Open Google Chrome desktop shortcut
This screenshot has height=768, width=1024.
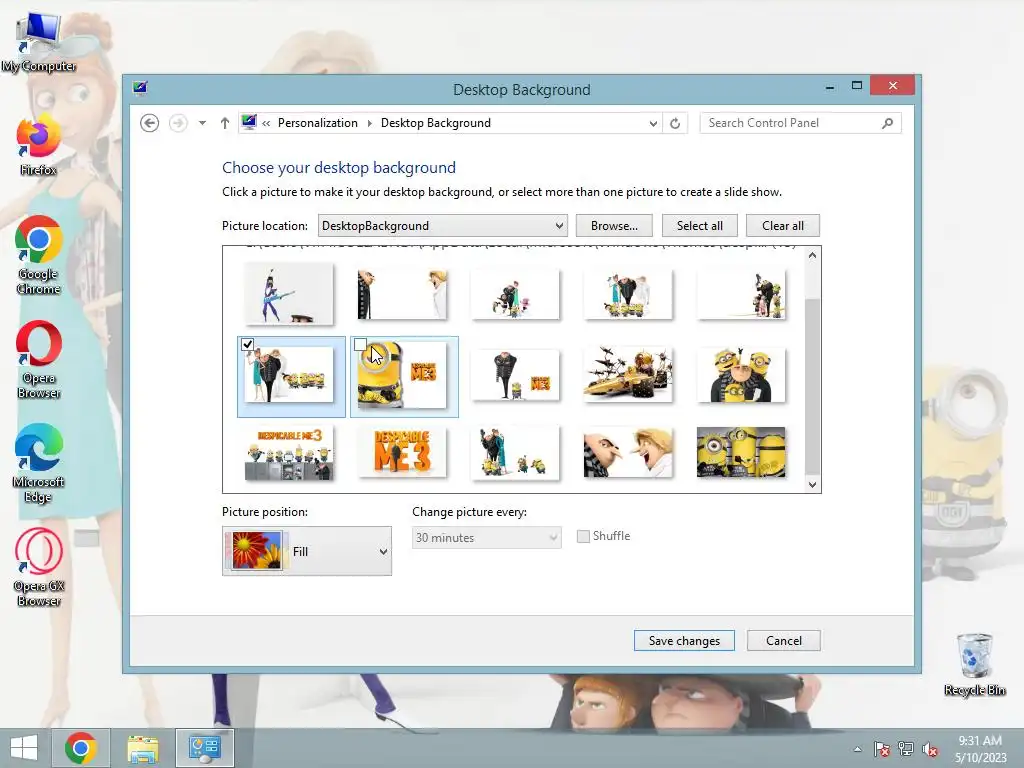(x=39, y=255)
